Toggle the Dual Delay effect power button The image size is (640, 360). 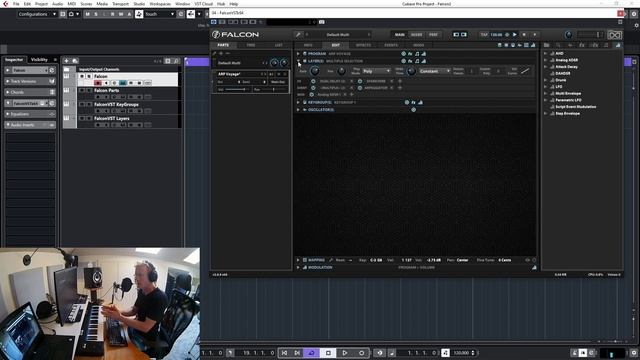point(313,81)
